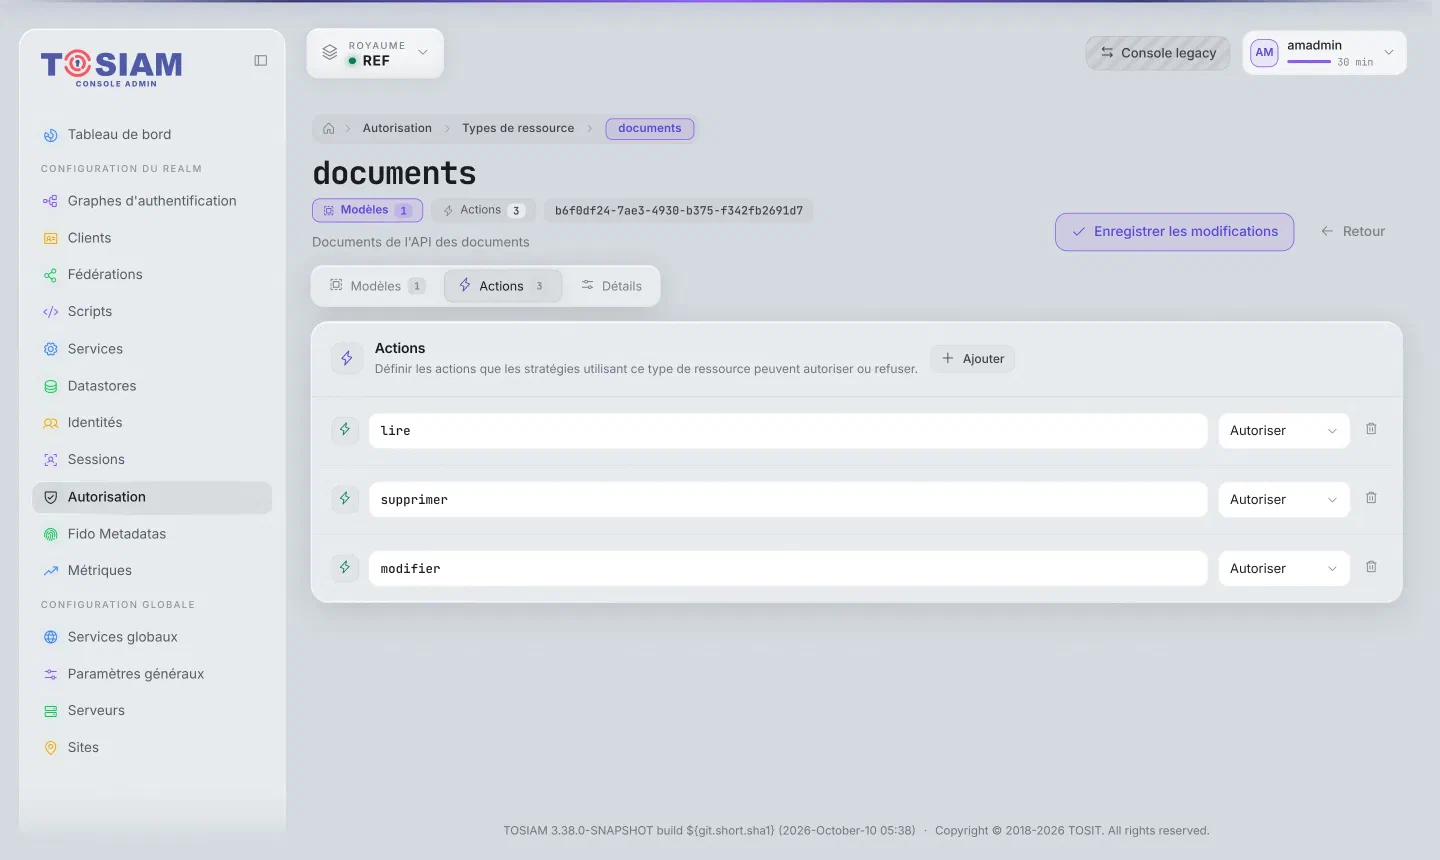
Task: Open Paramètres généraux
Action: point(152,674)
